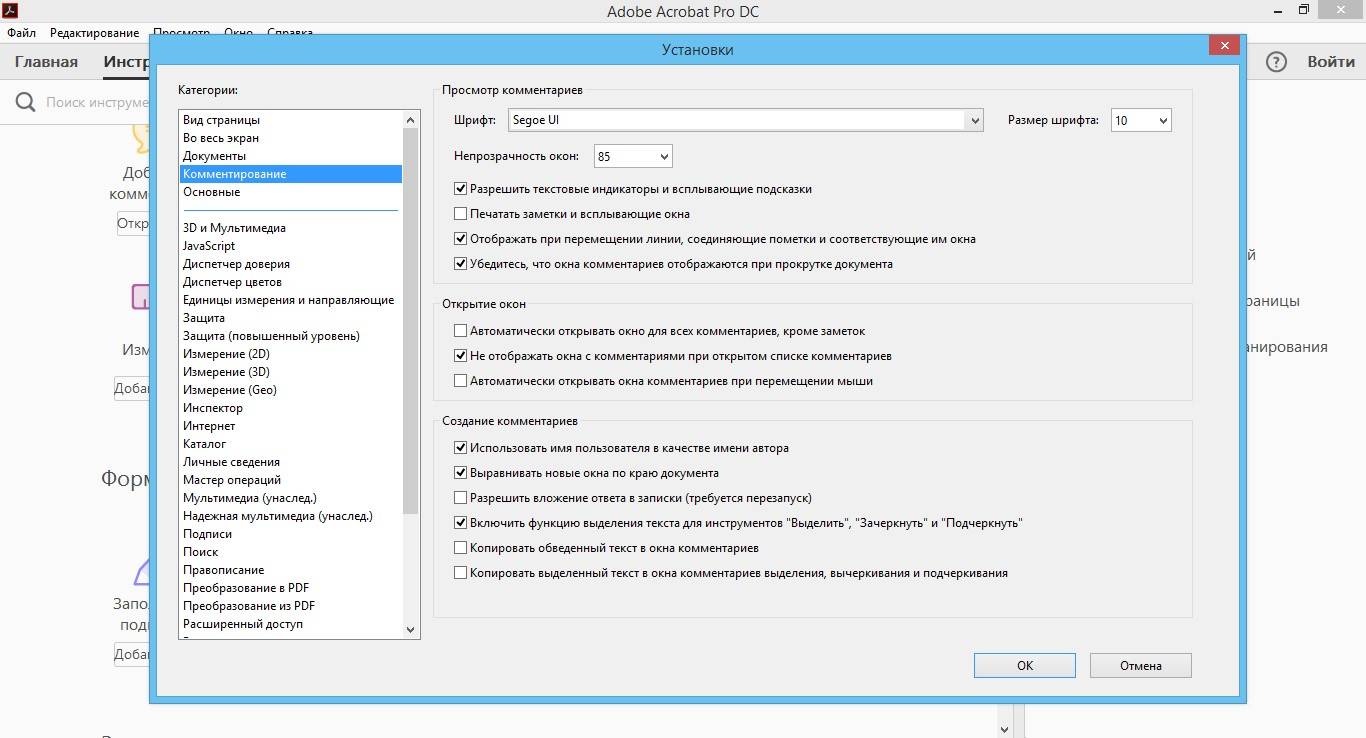1366x738 pixels.
Task: Select the 'Преобразование в PDF' category
Action: (x=290, y=588)
